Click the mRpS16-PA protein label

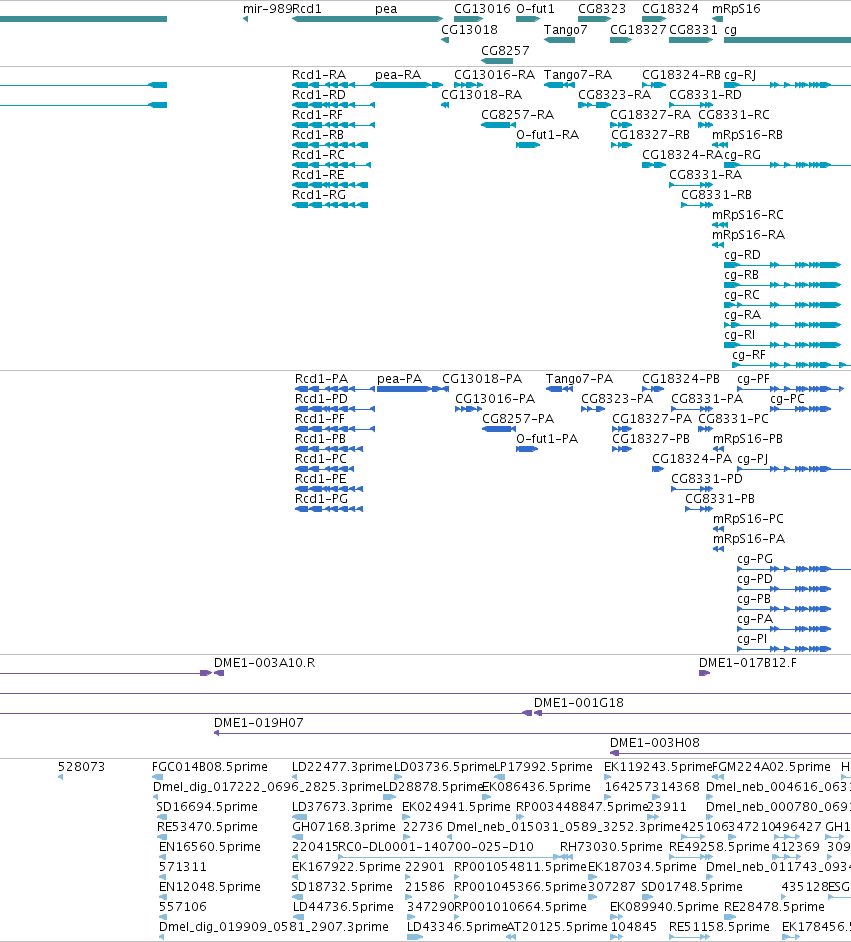[x=748, y=538]
